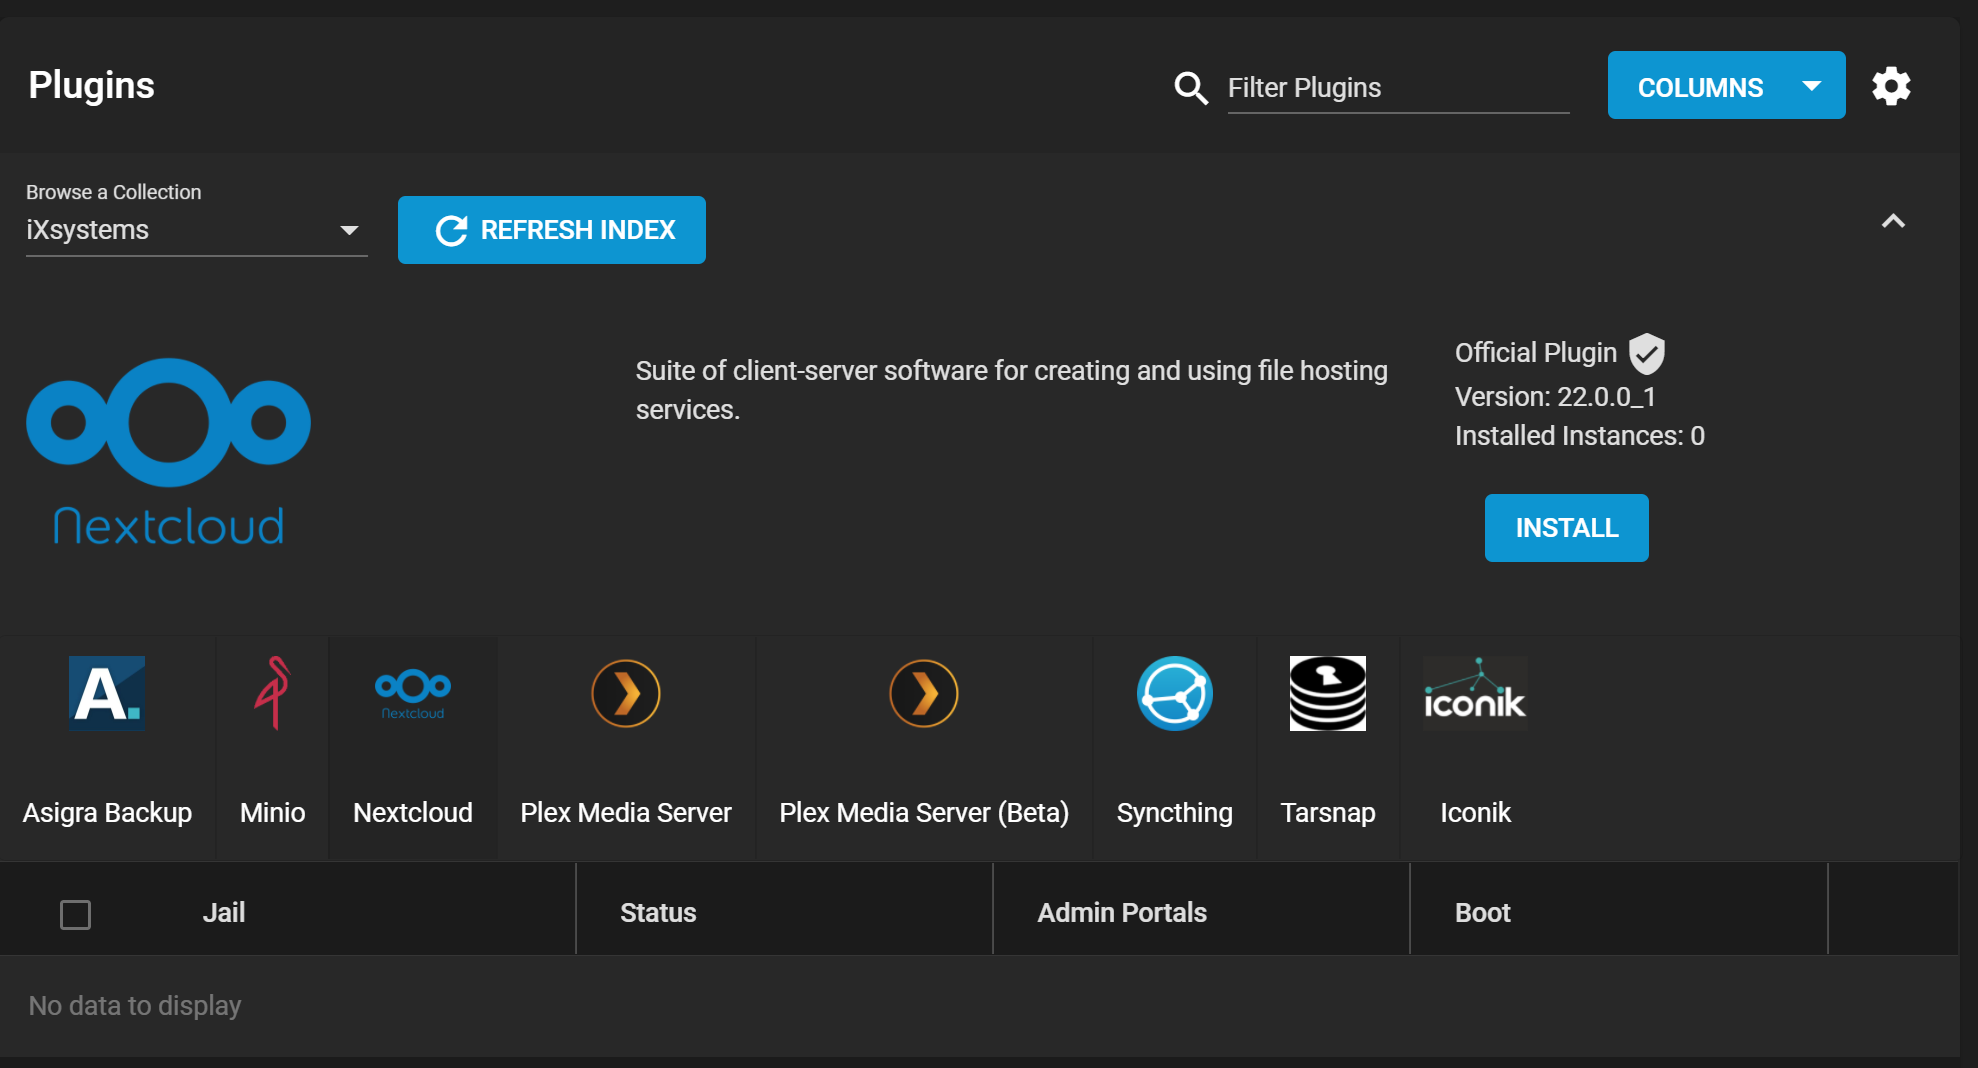Select the Asigra Backup plugin icon
This screenshot has height=1068, width=1978.
(x=107, y=693)
